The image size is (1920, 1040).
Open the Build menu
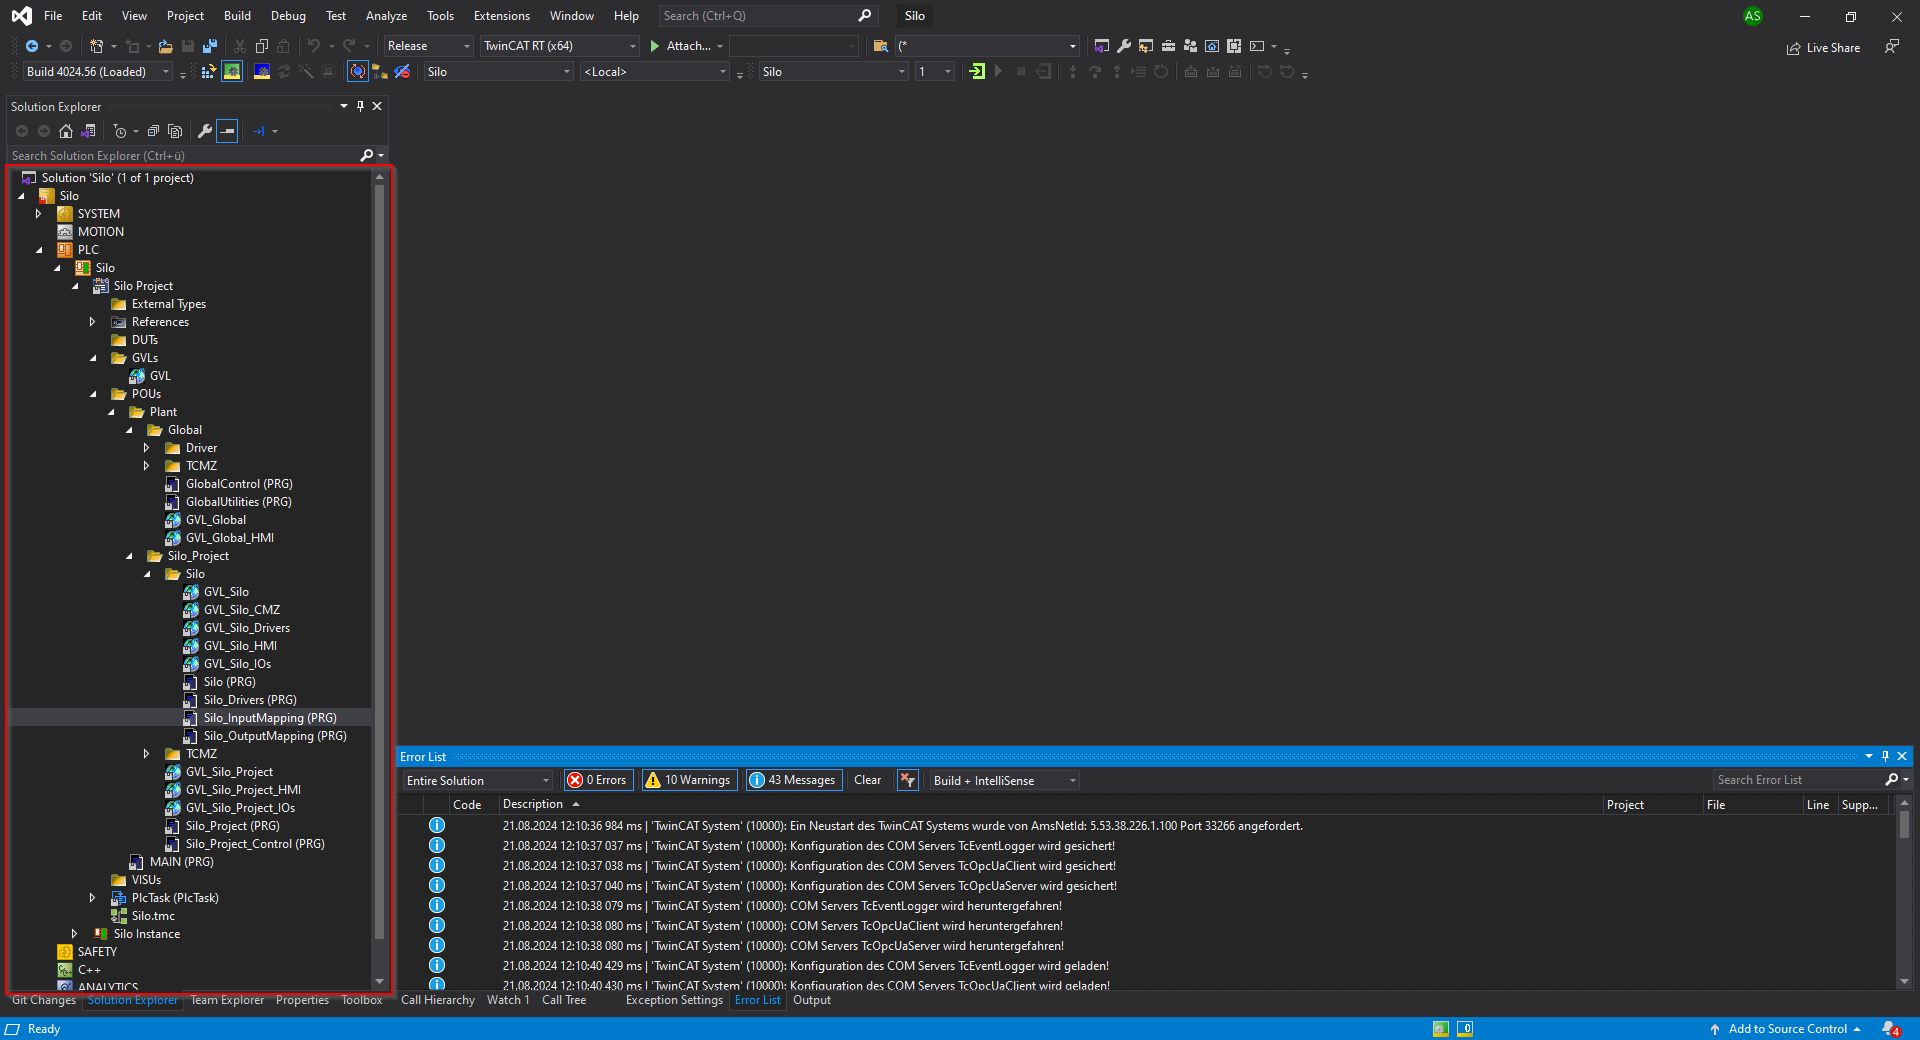coord(237,16)
